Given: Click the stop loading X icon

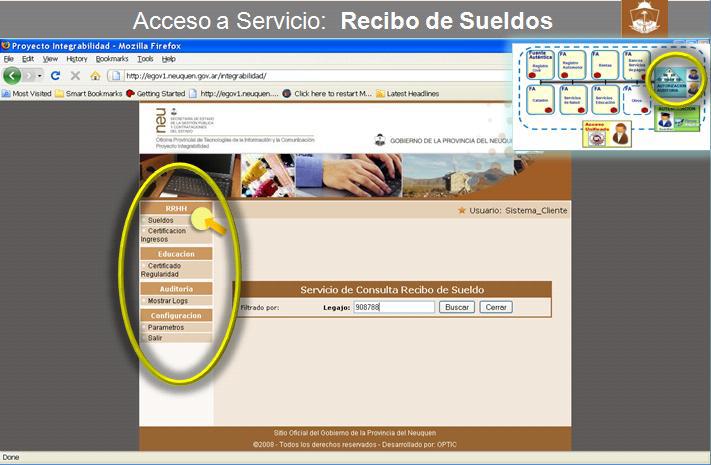Looking at the screenshot, I should [x=75, y=76].
